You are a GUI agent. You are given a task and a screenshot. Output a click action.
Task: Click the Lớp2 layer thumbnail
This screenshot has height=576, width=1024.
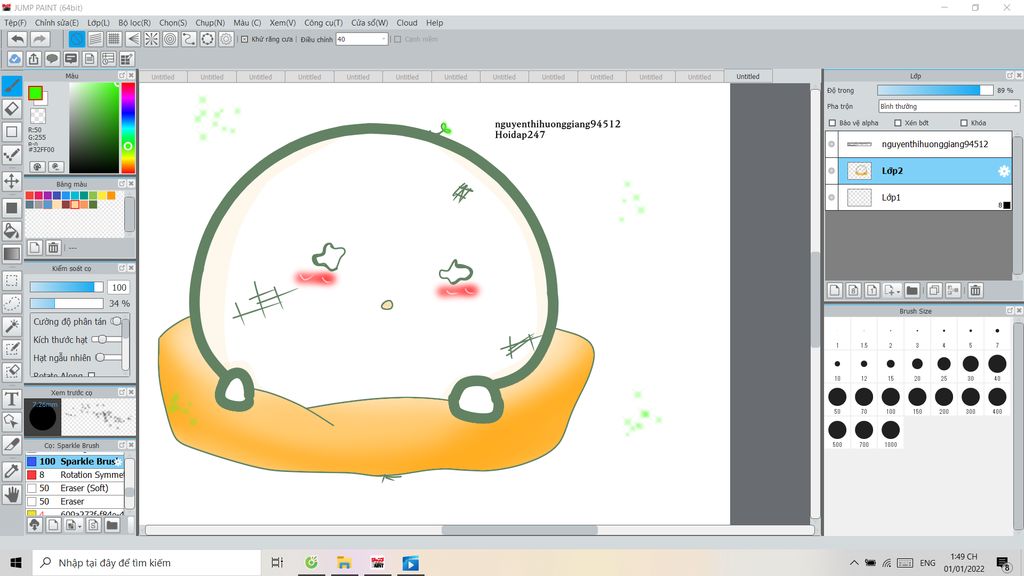tap(859, 171)
